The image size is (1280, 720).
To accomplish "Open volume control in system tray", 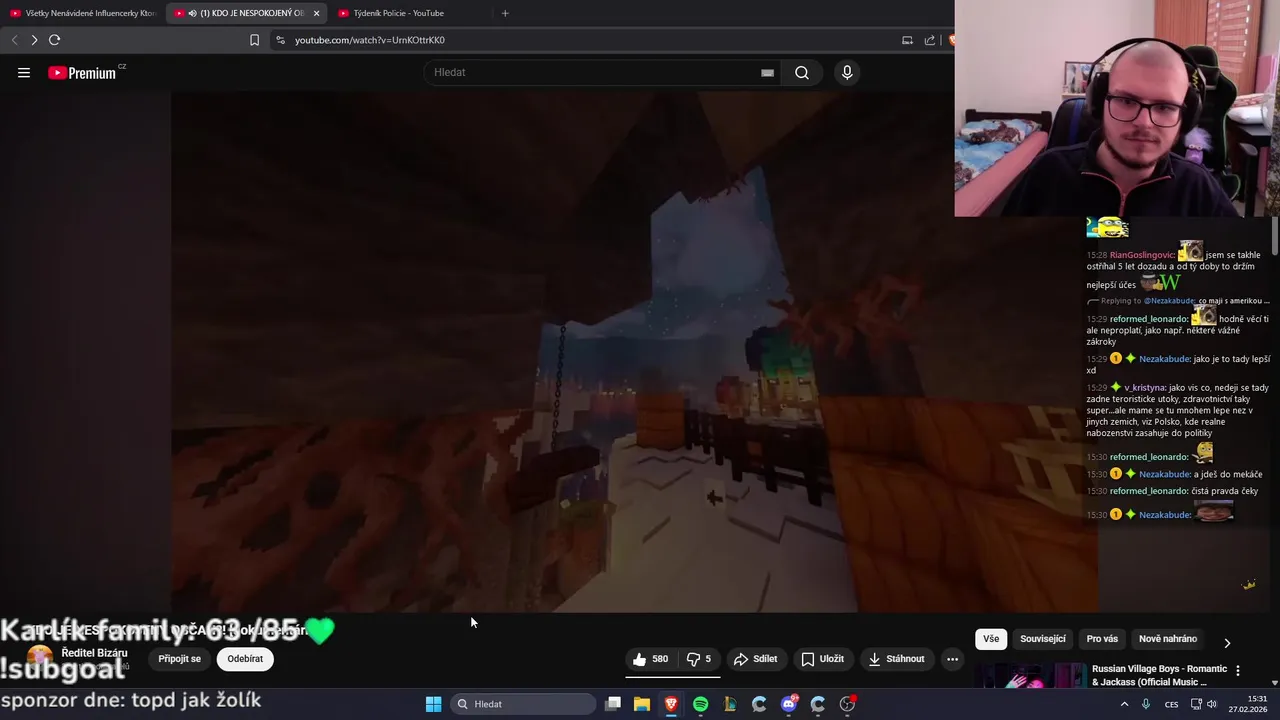I will click(1212, 704).
